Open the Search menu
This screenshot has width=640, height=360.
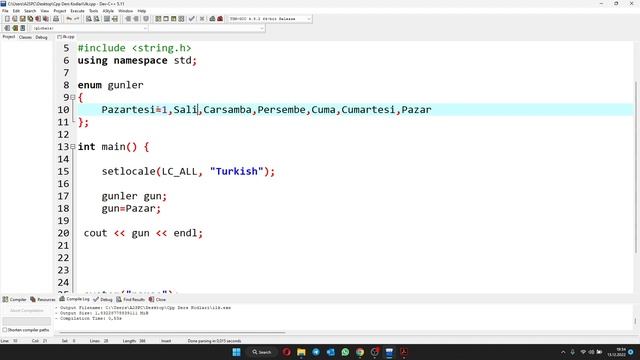(30, 11)
